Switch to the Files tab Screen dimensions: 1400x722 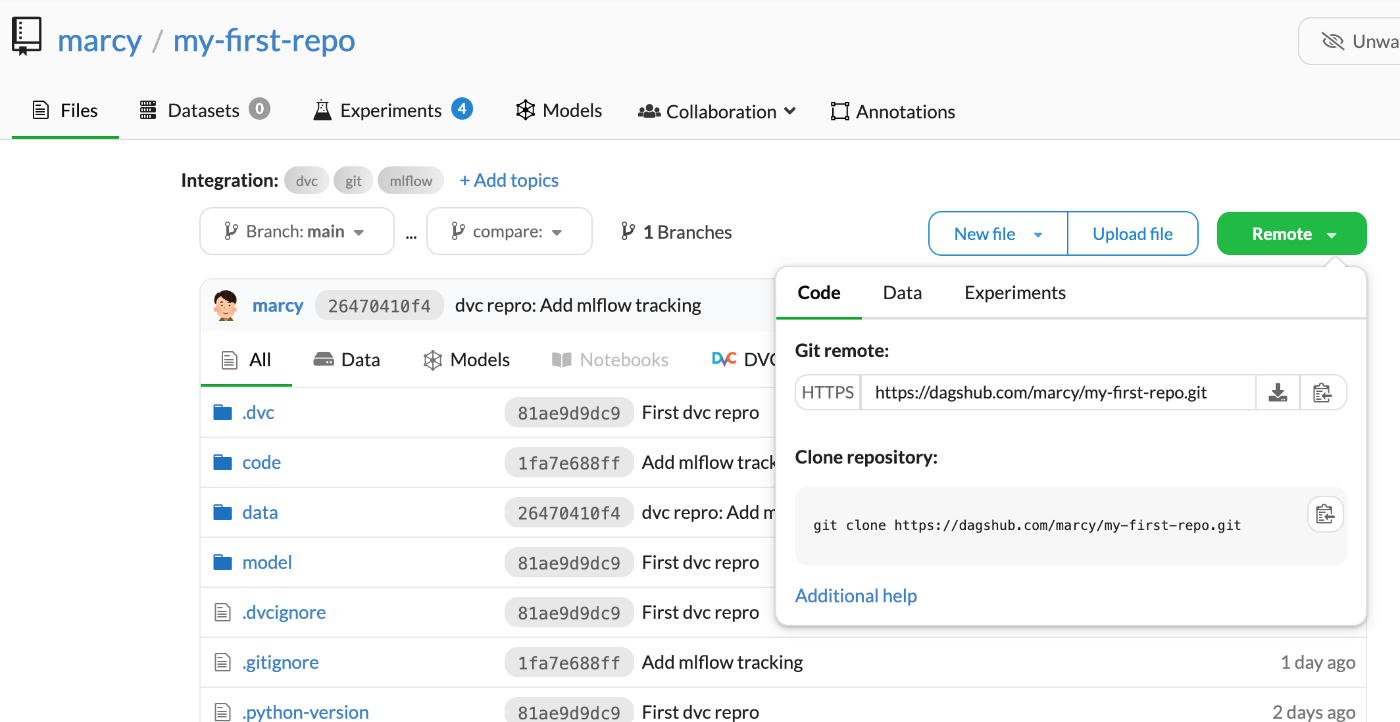click(x=65, y=110)
